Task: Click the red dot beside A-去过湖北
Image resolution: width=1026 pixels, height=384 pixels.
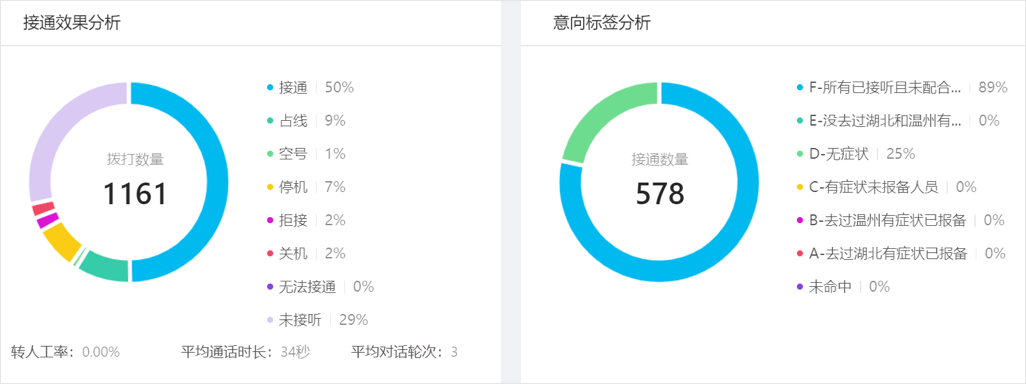Action: (800, 254)
